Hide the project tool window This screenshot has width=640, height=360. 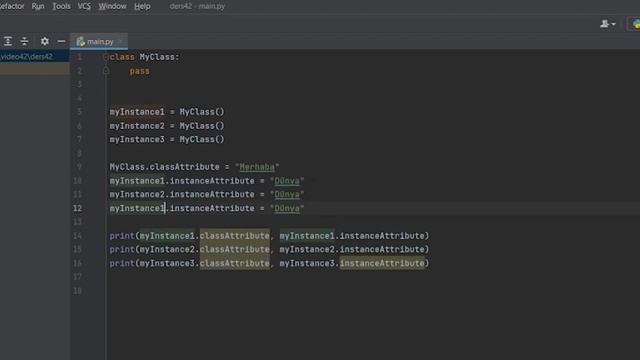pos(61,41)
